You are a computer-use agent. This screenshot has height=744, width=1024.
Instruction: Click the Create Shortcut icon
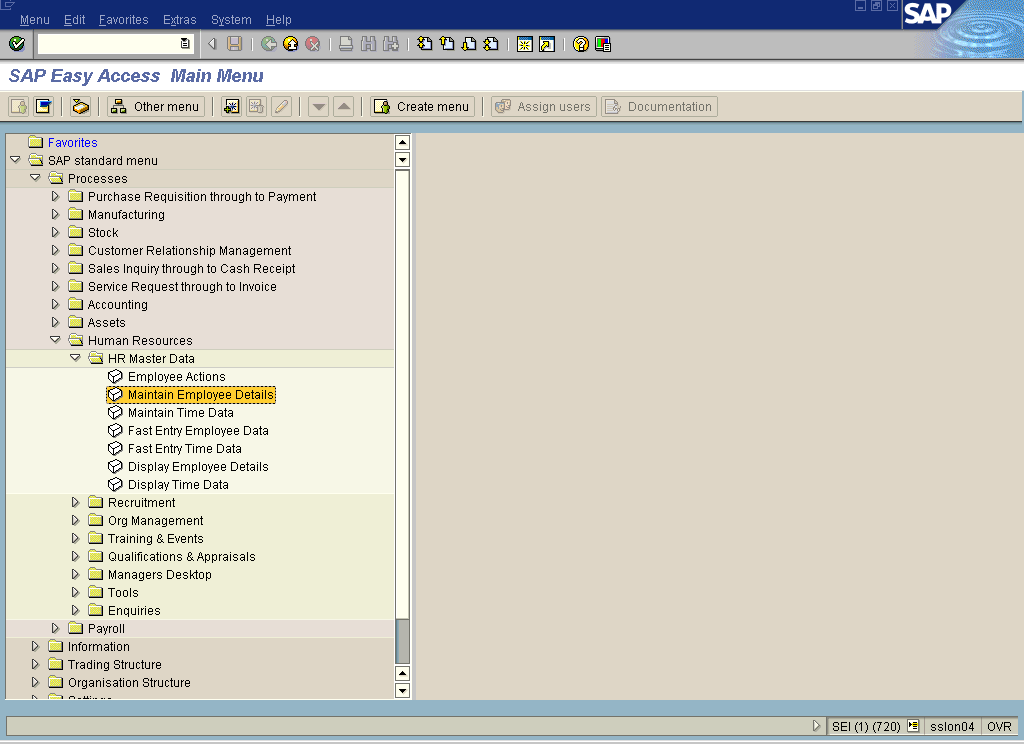tap(547, 44)
